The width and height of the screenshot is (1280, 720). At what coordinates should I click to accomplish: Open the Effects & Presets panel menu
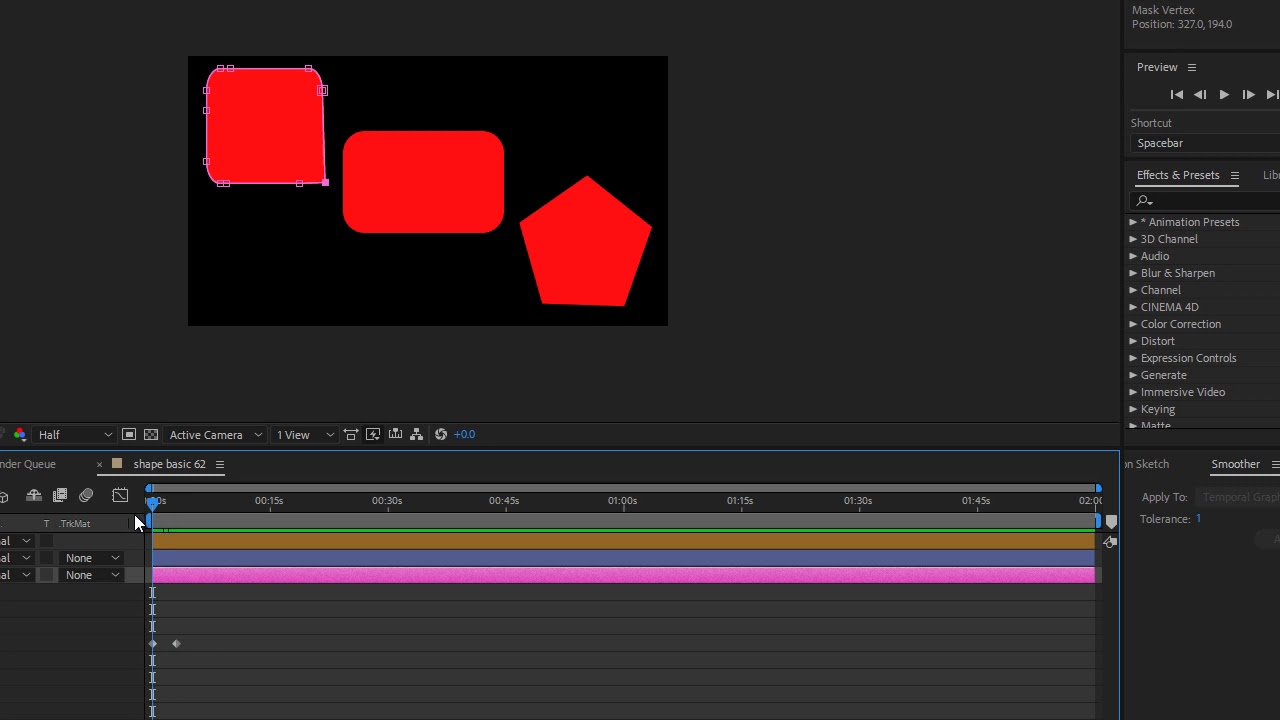1235,175
